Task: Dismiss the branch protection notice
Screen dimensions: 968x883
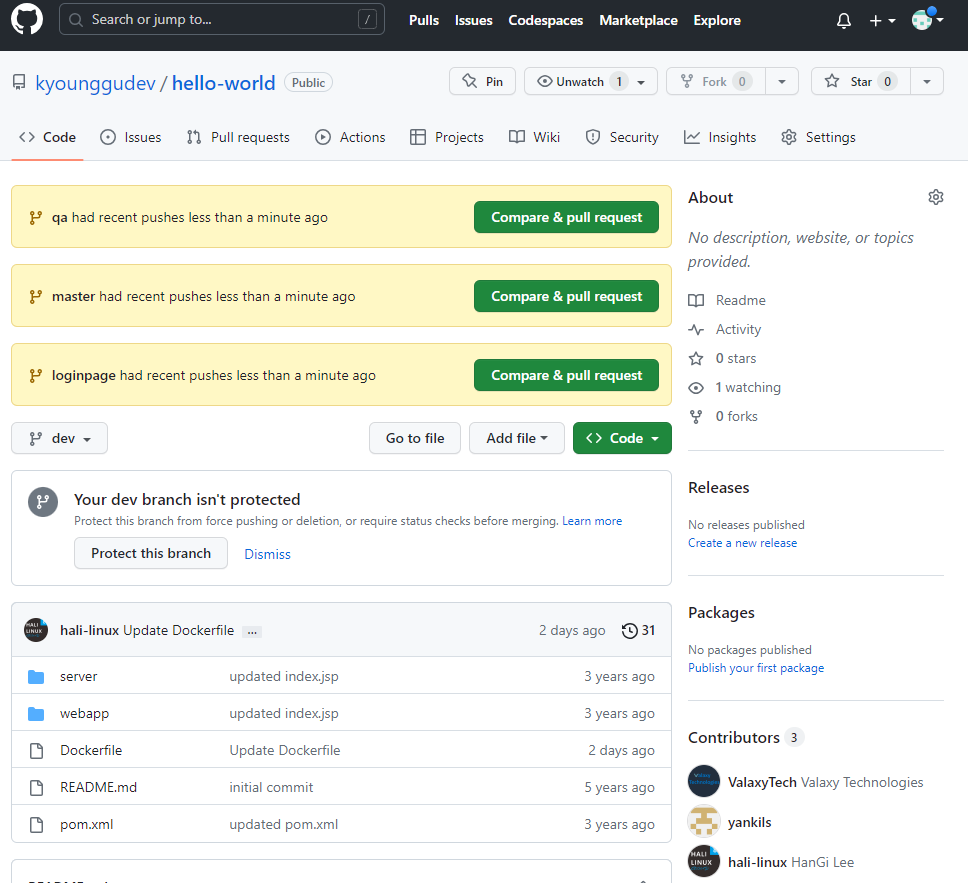Action: (x=267, y=554)
